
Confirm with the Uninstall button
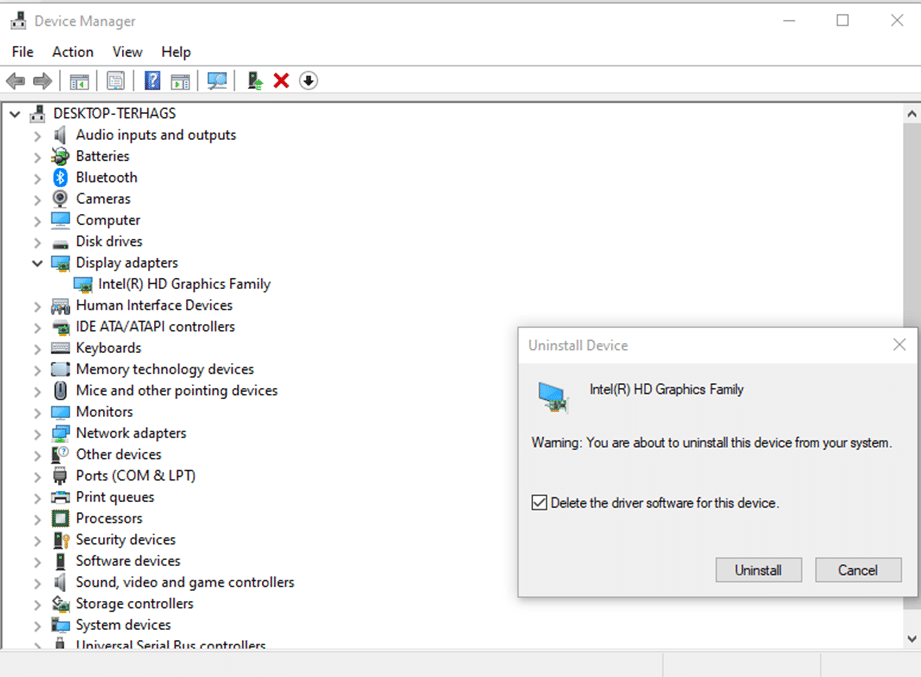click(x=758, y=570)
